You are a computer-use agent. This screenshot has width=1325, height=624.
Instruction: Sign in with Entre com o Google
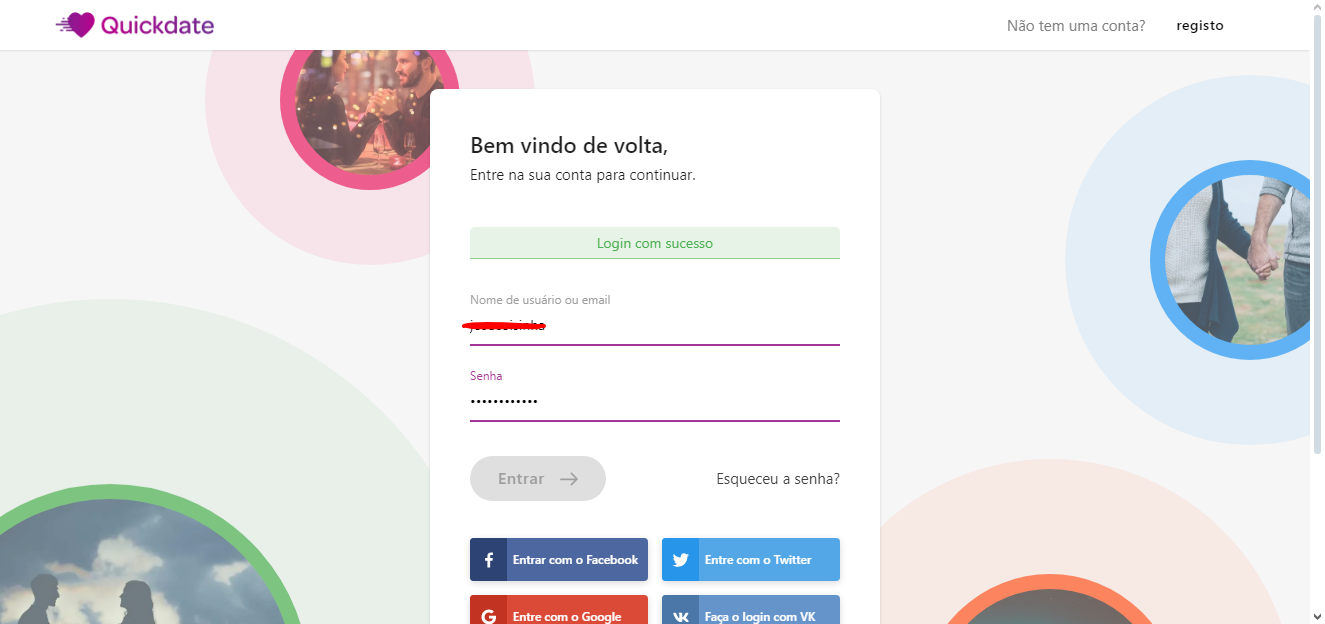coord(567,616)
